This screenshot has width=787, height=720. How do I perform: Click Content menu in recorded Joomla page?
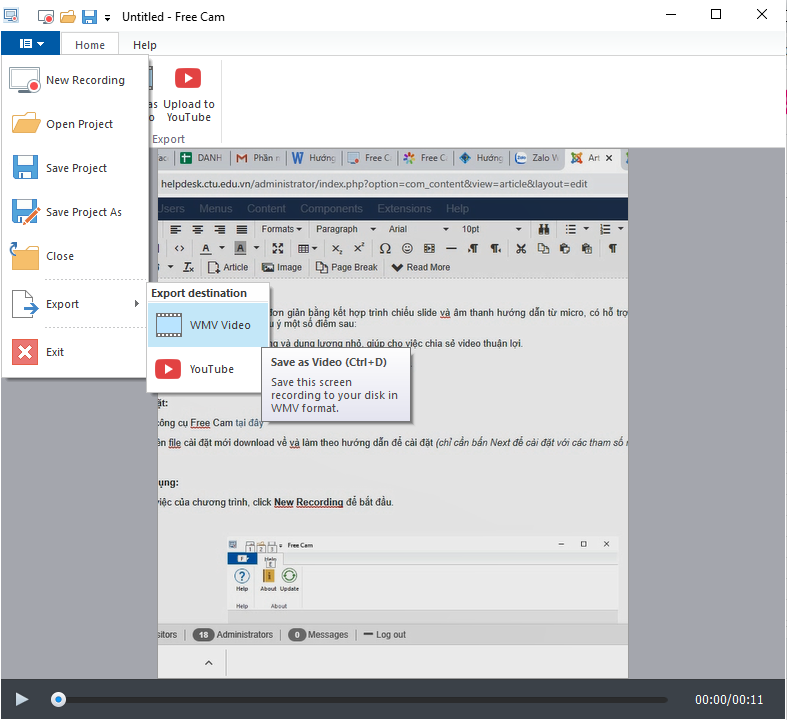click(x=266, y=208)
